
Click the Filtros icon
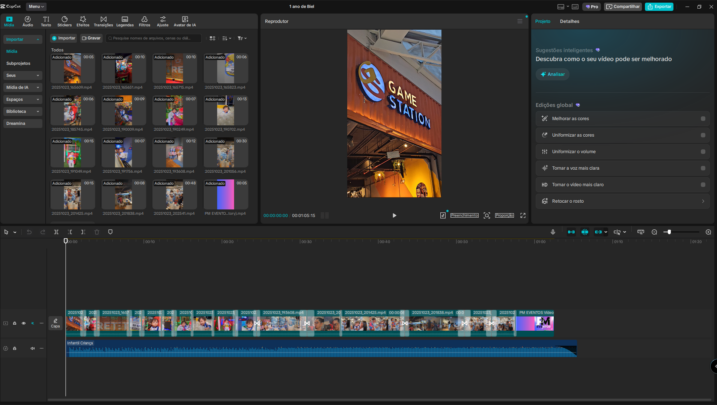pos(145,20)
